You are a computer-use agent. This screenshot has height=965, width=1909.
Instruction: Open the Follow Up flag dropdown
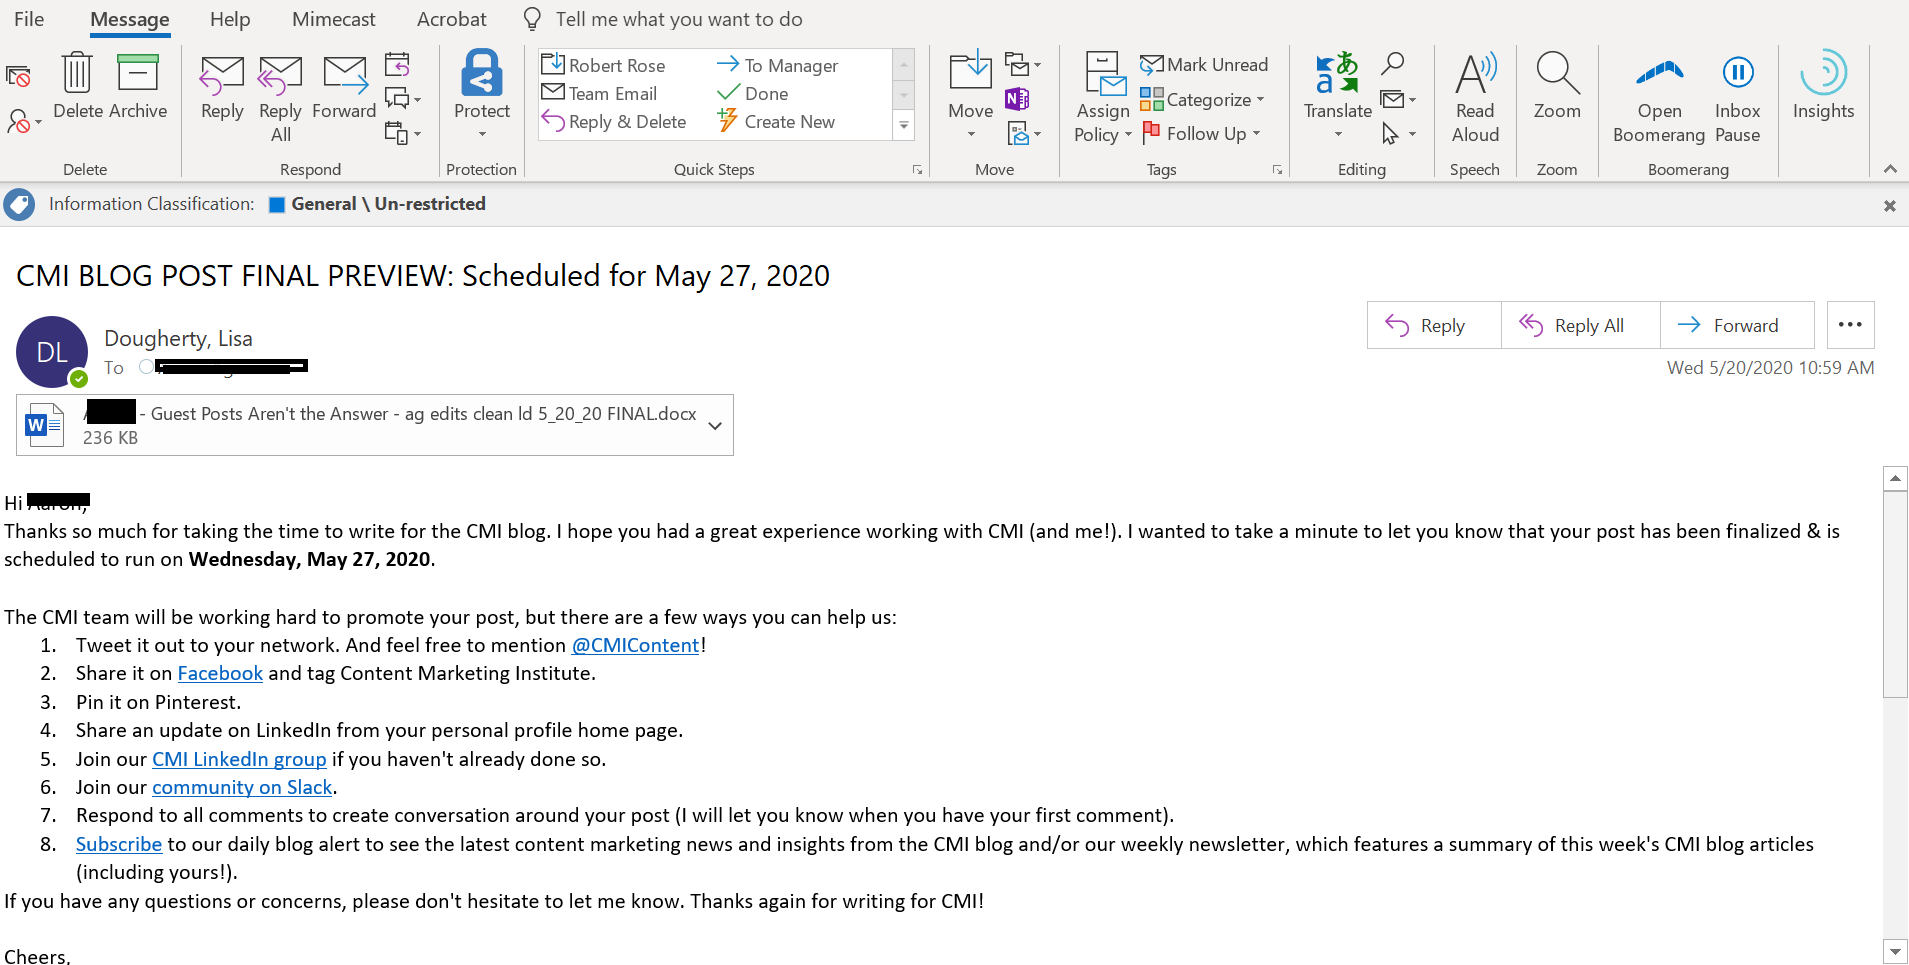tap(1201, 133)
